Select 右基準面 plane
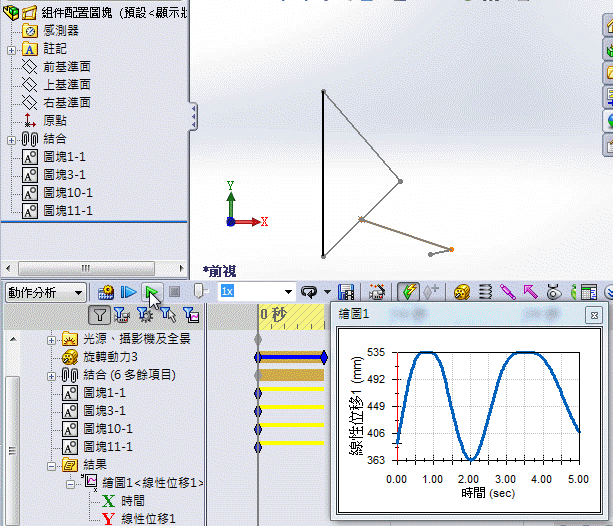The width and height of the screenshot is (613, 526). [67, 102]
